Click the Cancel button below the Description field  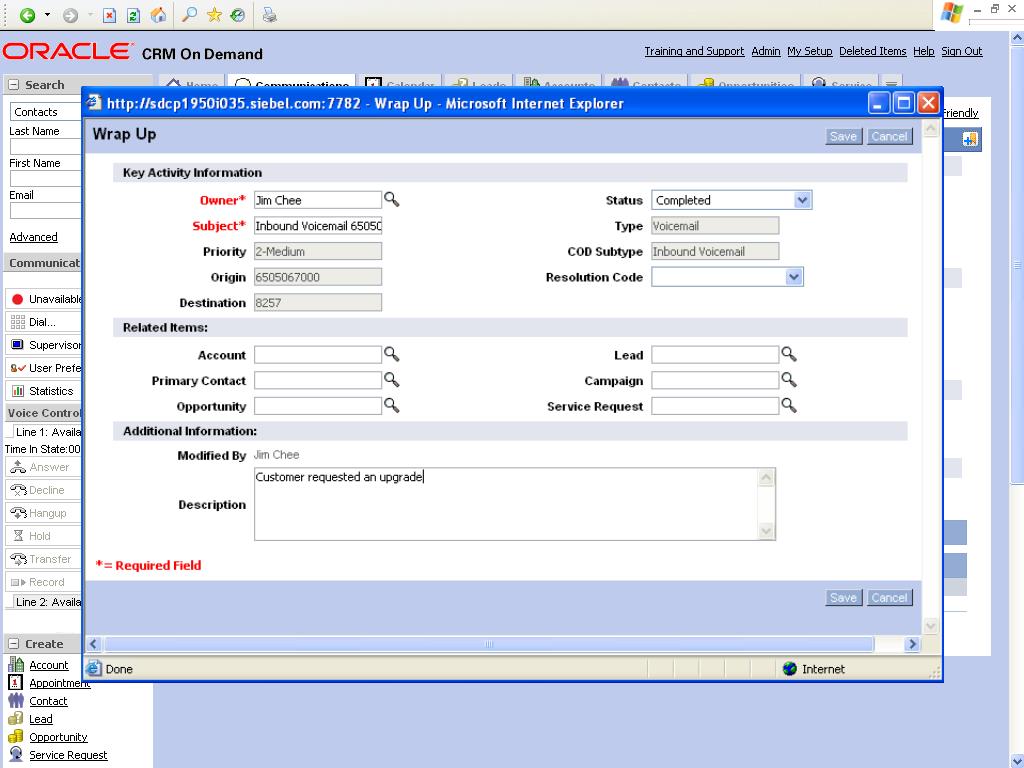(889, 598)
